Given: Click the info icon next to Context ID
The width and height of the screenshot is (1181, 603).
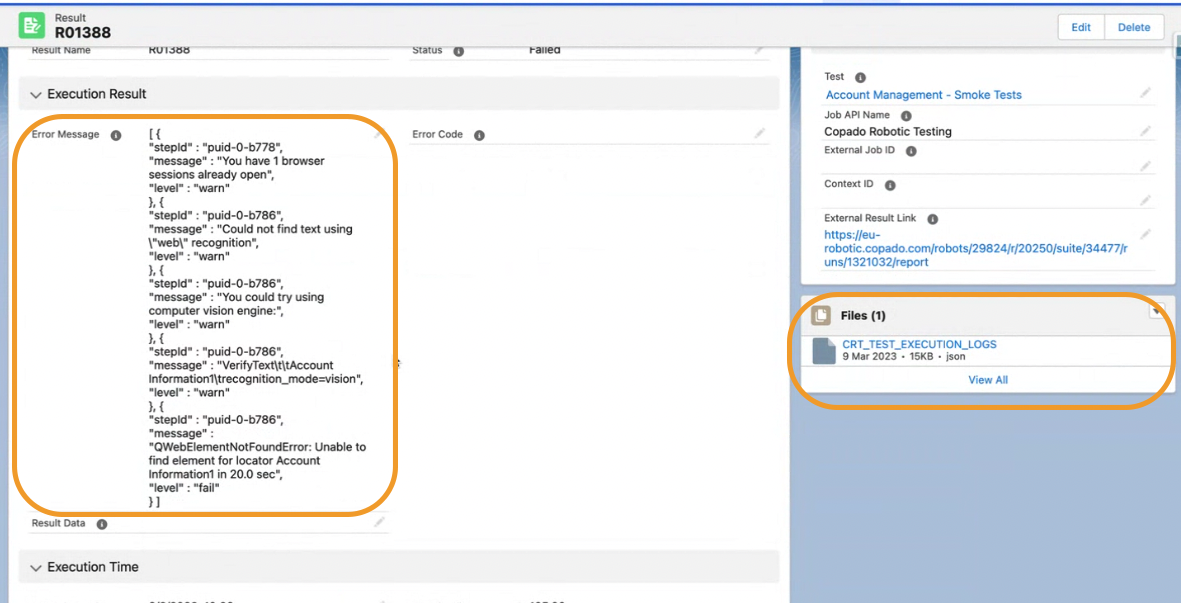Looking at the screenshot, I should tap(890, 185).
